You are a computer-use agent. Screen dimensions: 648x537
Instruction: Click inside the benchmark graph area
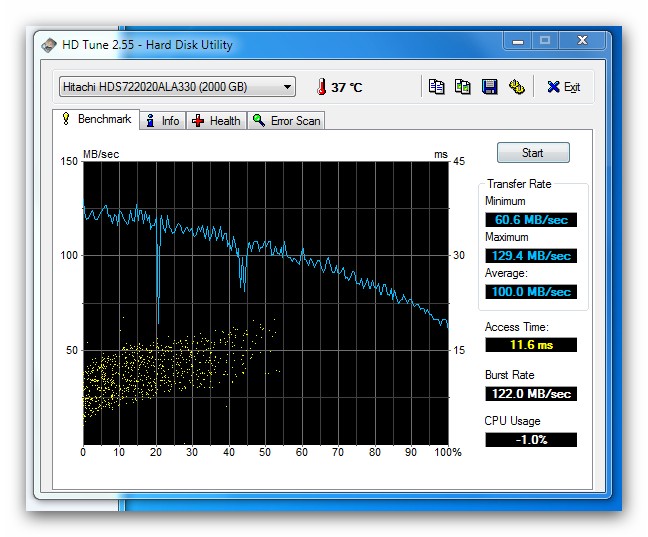pyautogui.click(x=266, y=303)
